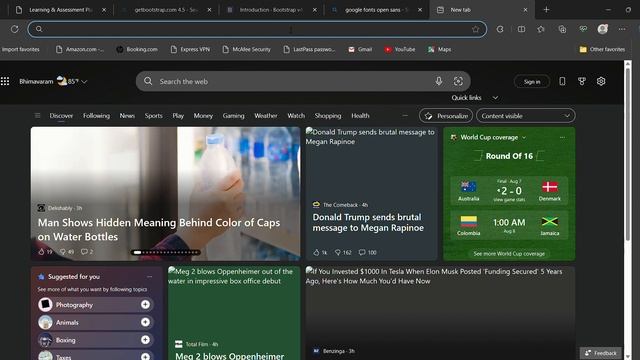Screen dimensions: 640x360
Task: Open a new browser tab
Action: 546,10
